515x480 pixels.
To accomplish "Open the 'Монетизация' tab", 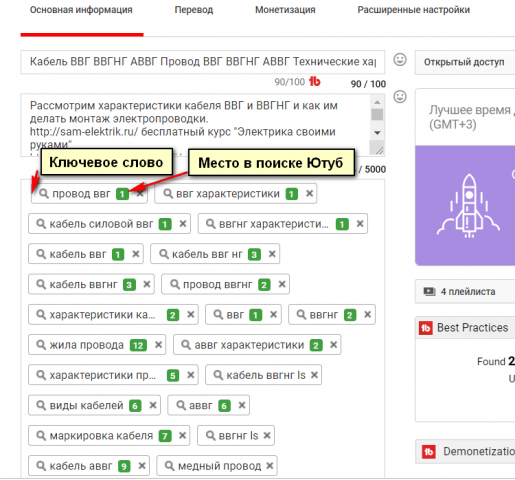I will 285,10.
